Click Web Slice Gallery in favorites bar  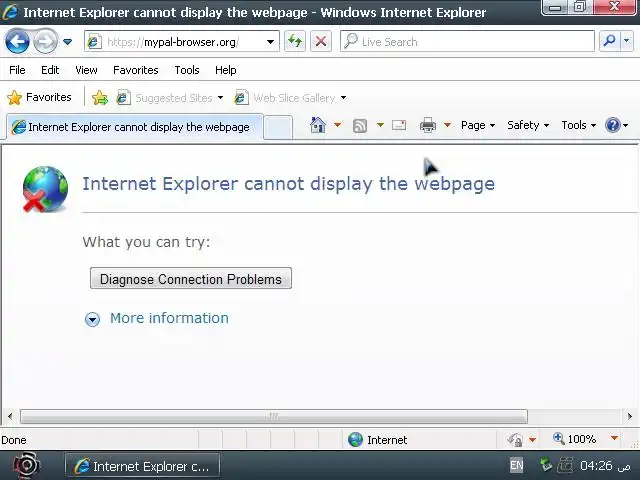(285, 98)
